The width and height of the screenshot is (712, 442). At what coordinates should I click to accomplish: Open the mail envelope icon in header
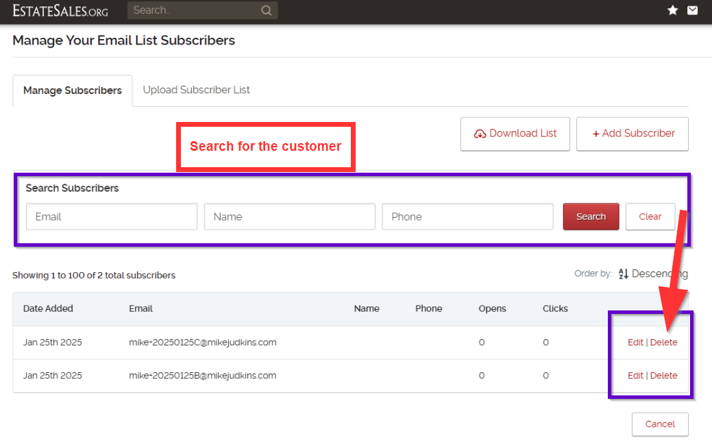pos(692,10)
